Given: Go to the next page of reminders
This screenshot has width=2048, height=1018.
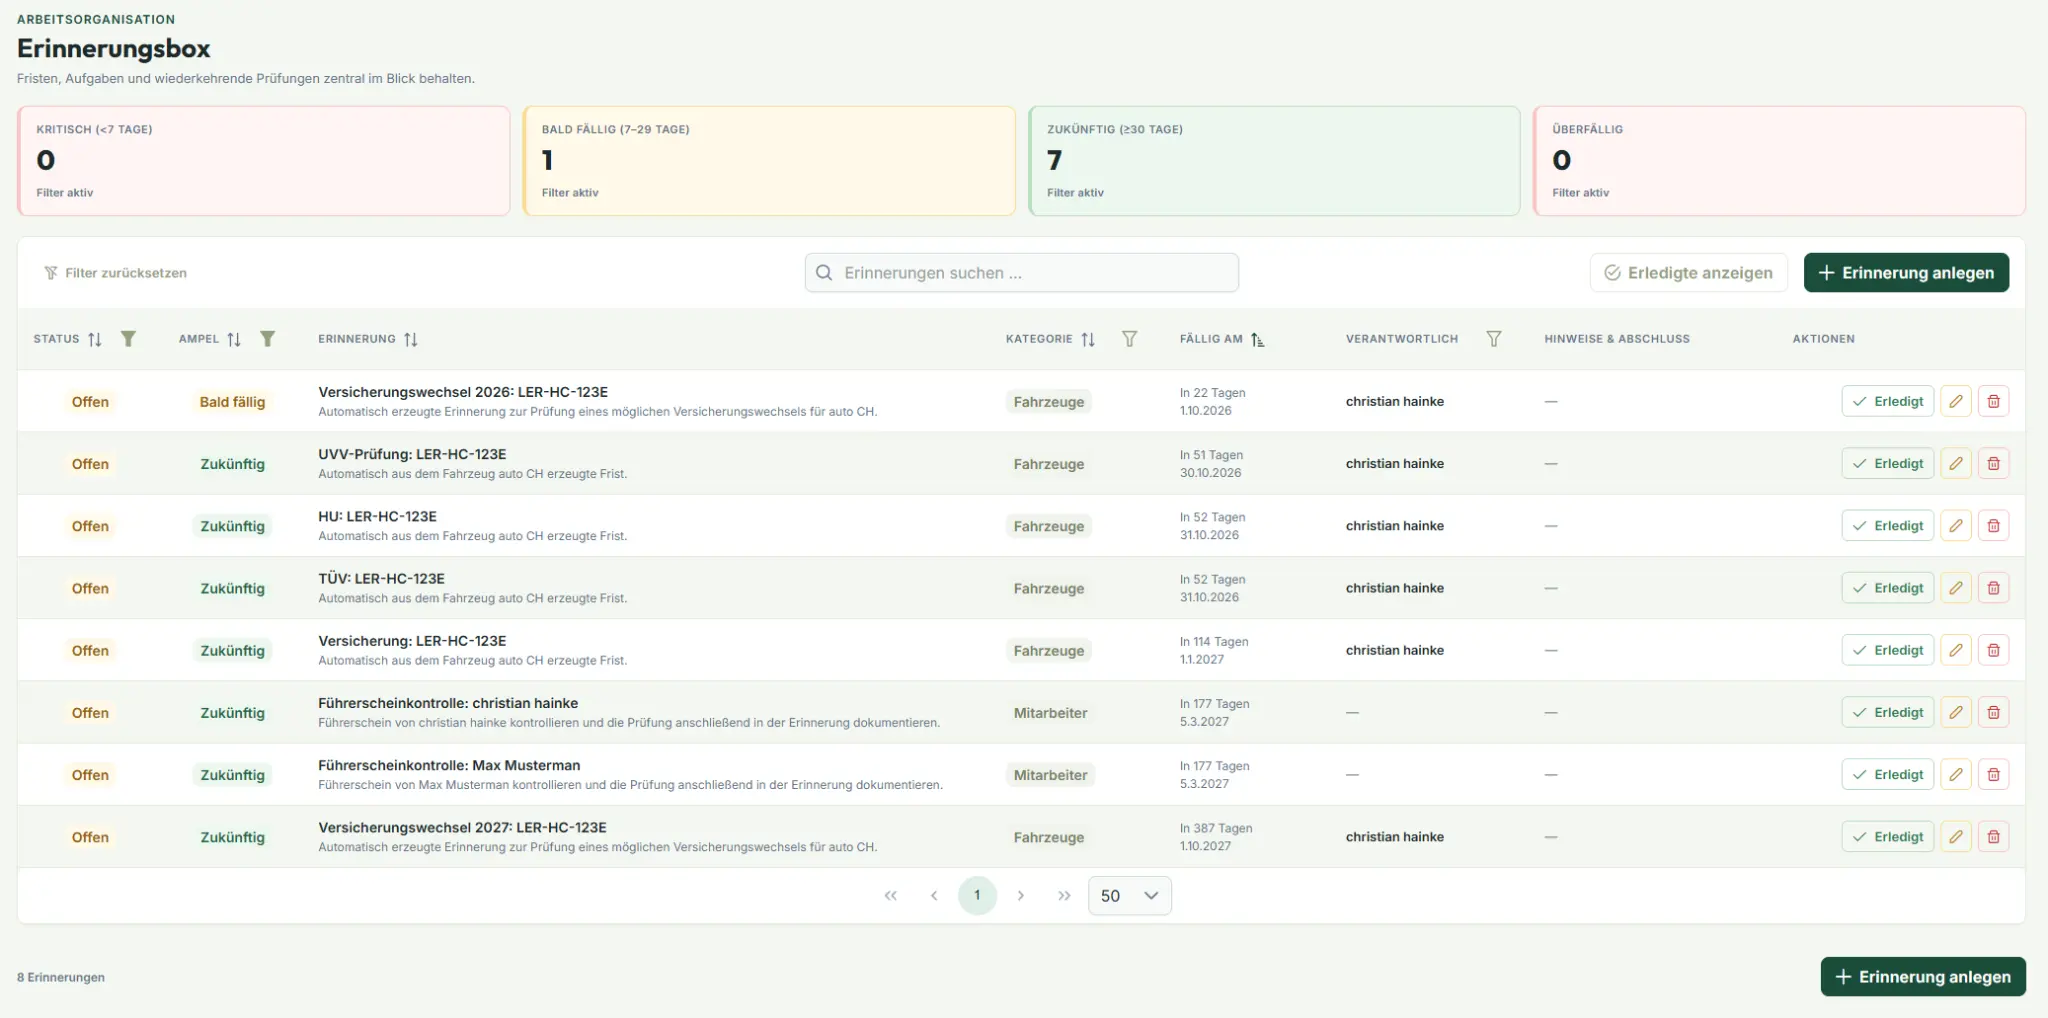Looking at the screenshot, I should point(1020,895).
